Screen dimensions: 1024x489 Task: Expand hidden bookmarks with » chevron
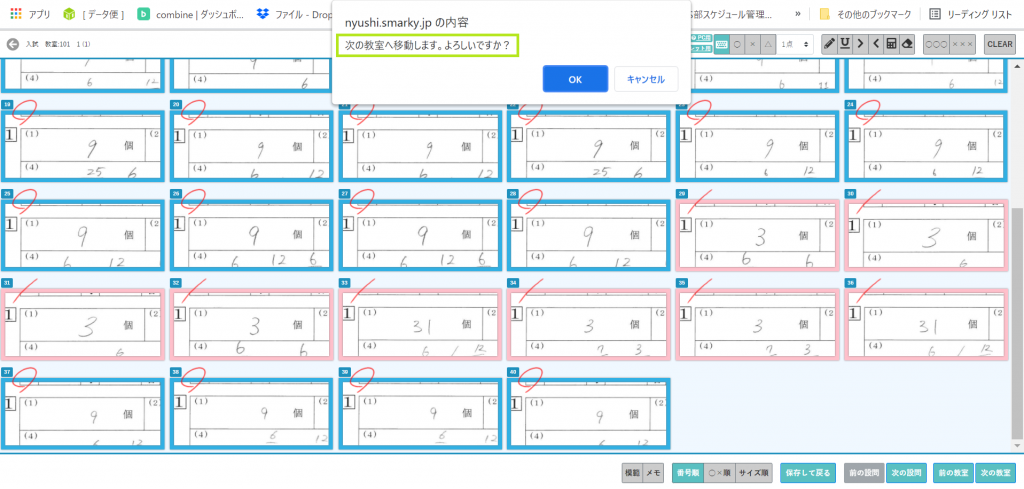[797, 14]
